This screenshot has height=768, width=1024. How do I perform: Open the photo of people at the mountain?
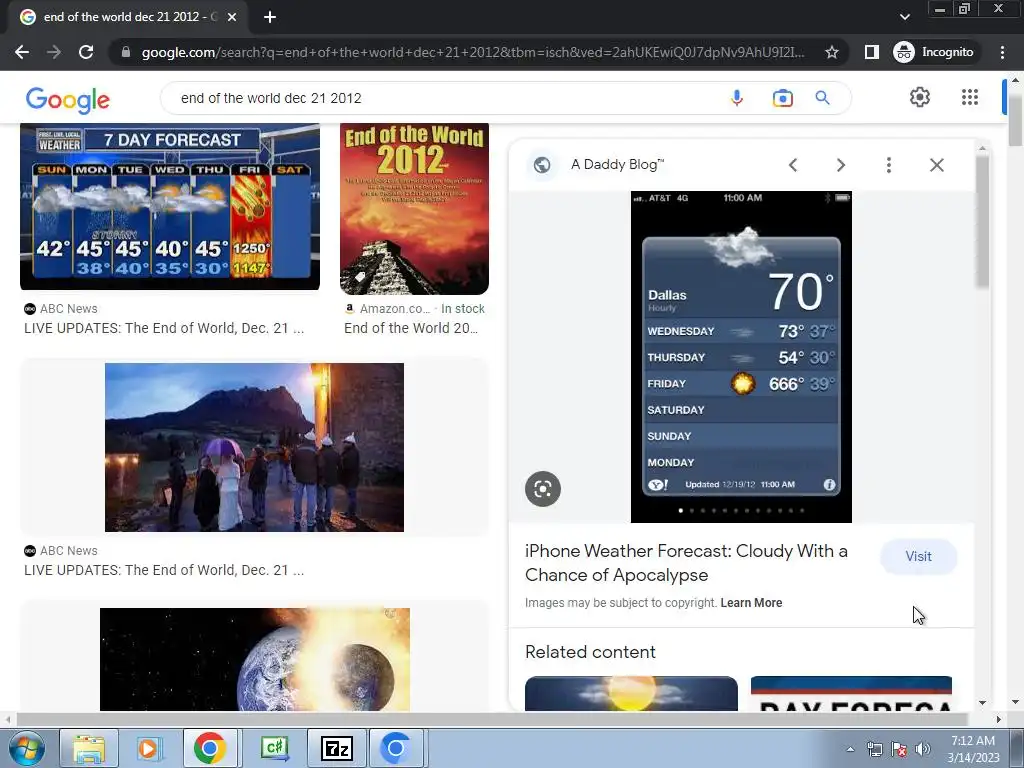tap(254, 447)
